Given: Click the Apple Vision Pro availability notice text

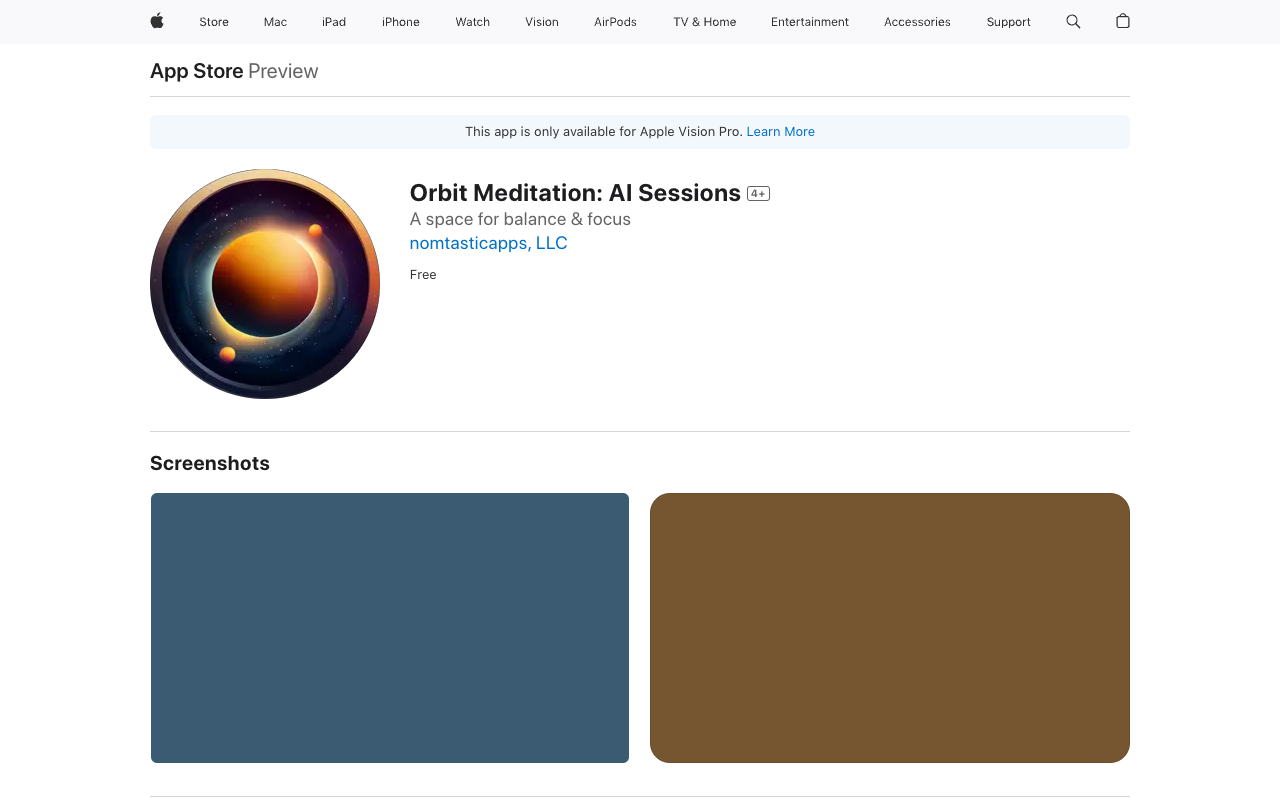Looking at the screenshot, I should [x=604, y=132].
